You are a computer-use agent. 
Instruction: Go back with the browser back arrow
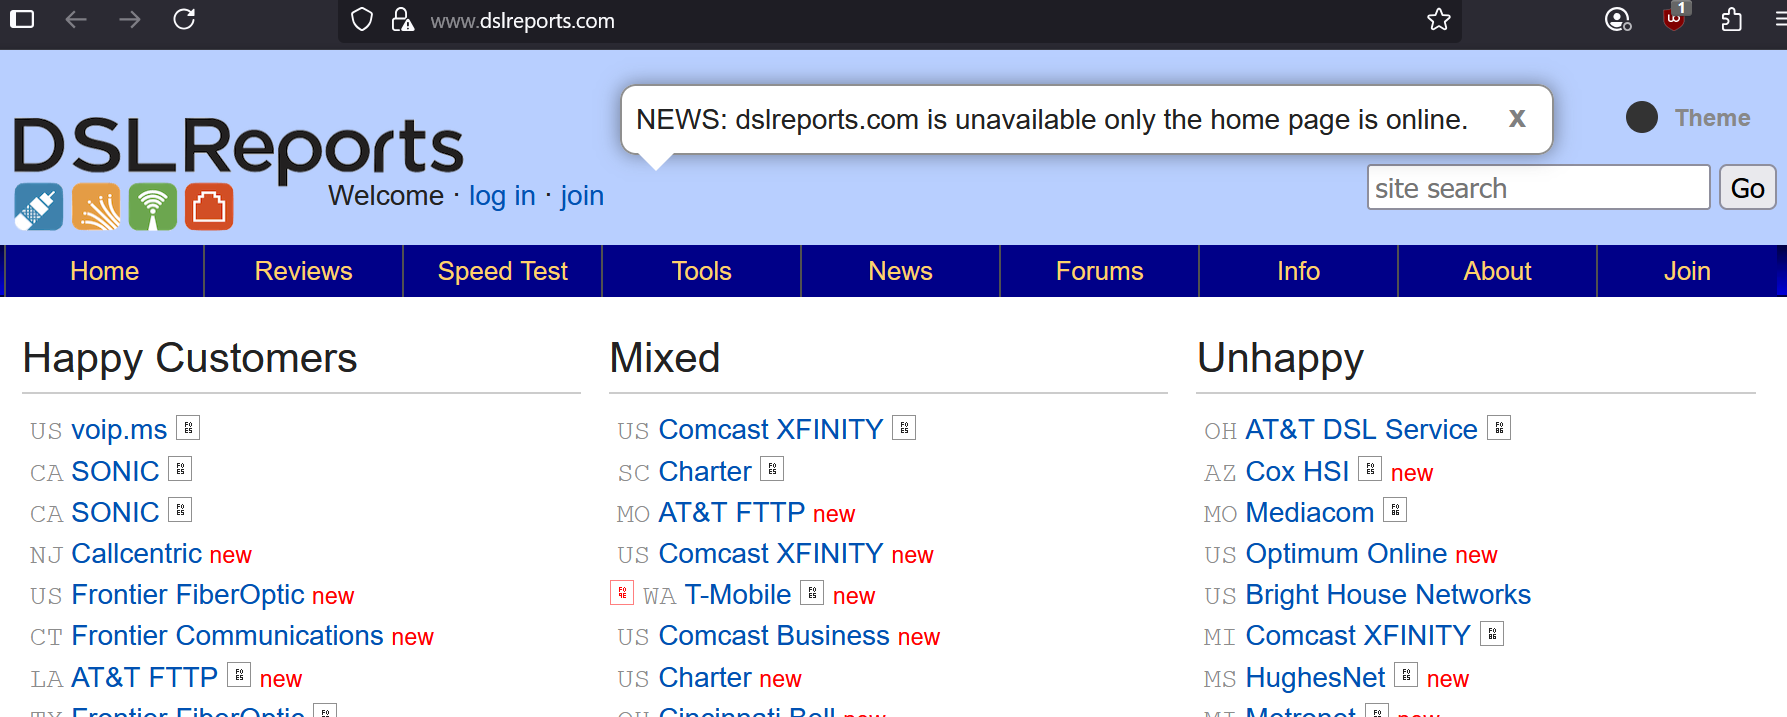(76, 19)
